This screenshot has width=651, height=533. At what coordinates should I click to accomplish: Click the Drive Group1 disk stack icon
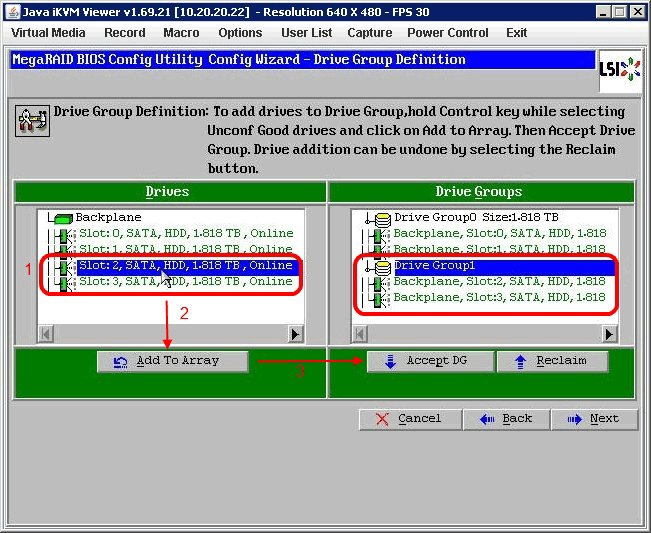point(382,267)
